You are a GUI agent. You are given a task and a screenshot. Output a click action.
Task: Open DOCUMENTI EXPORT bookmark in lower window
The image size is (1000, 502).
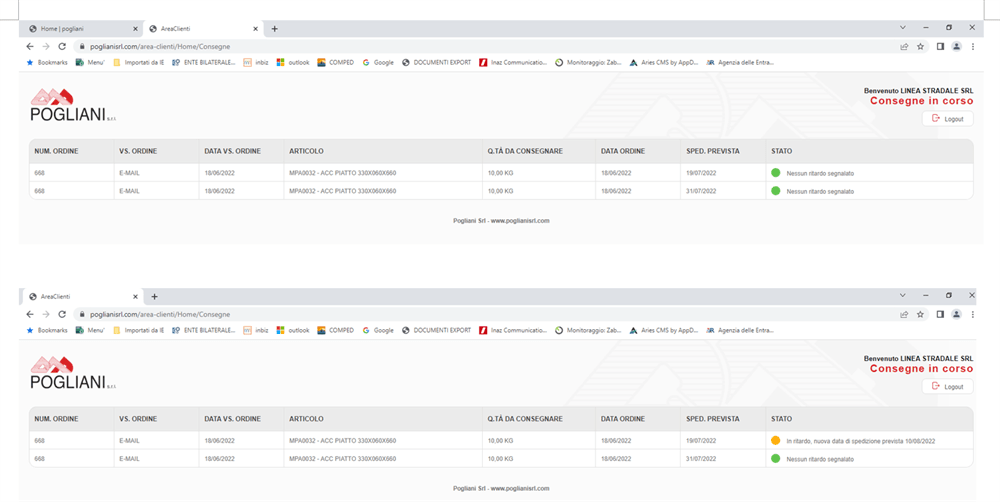tap(437, 330)
